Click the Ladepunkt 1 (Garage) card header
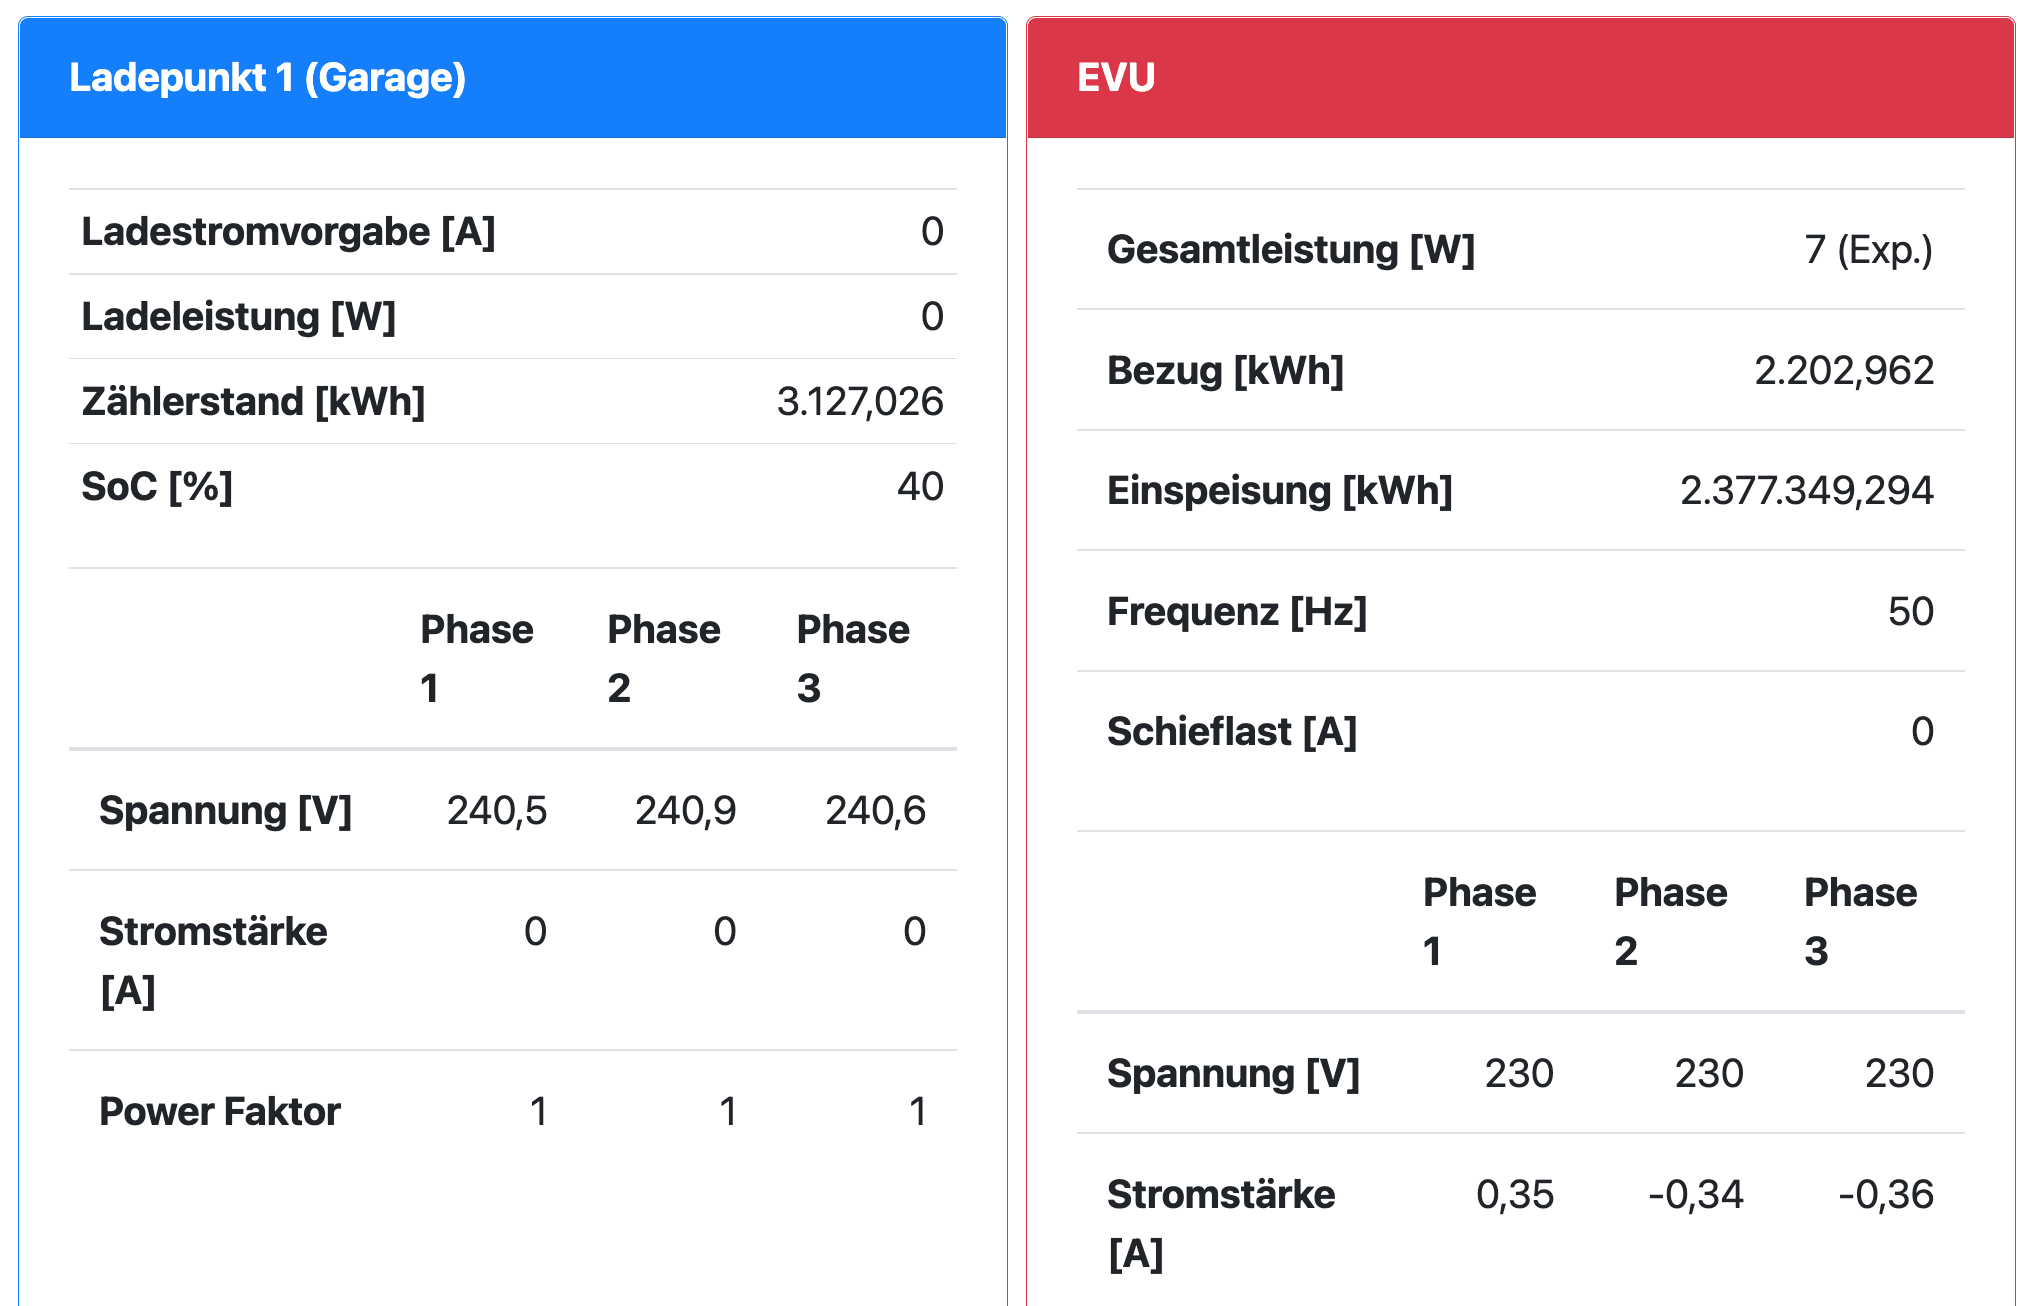Screen dimensions: 2040x1306 pos(267,78)
